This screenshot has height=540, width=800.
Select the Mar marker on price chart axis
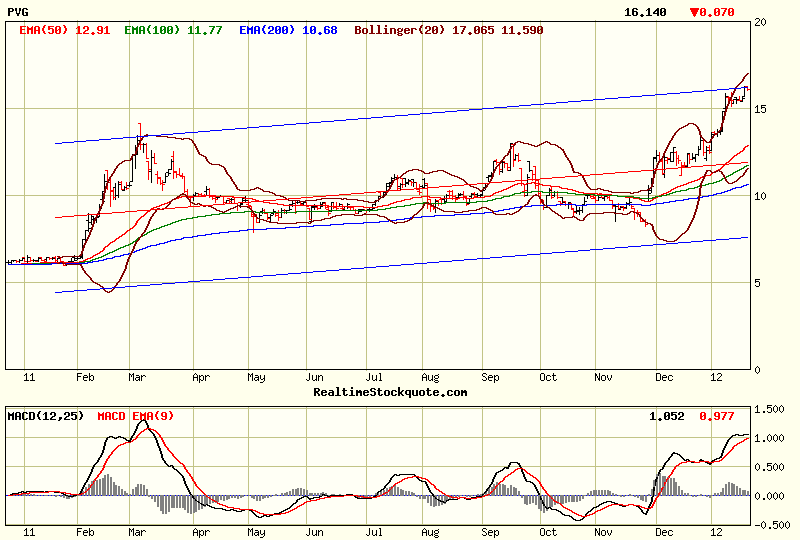[x=138, y=378]
